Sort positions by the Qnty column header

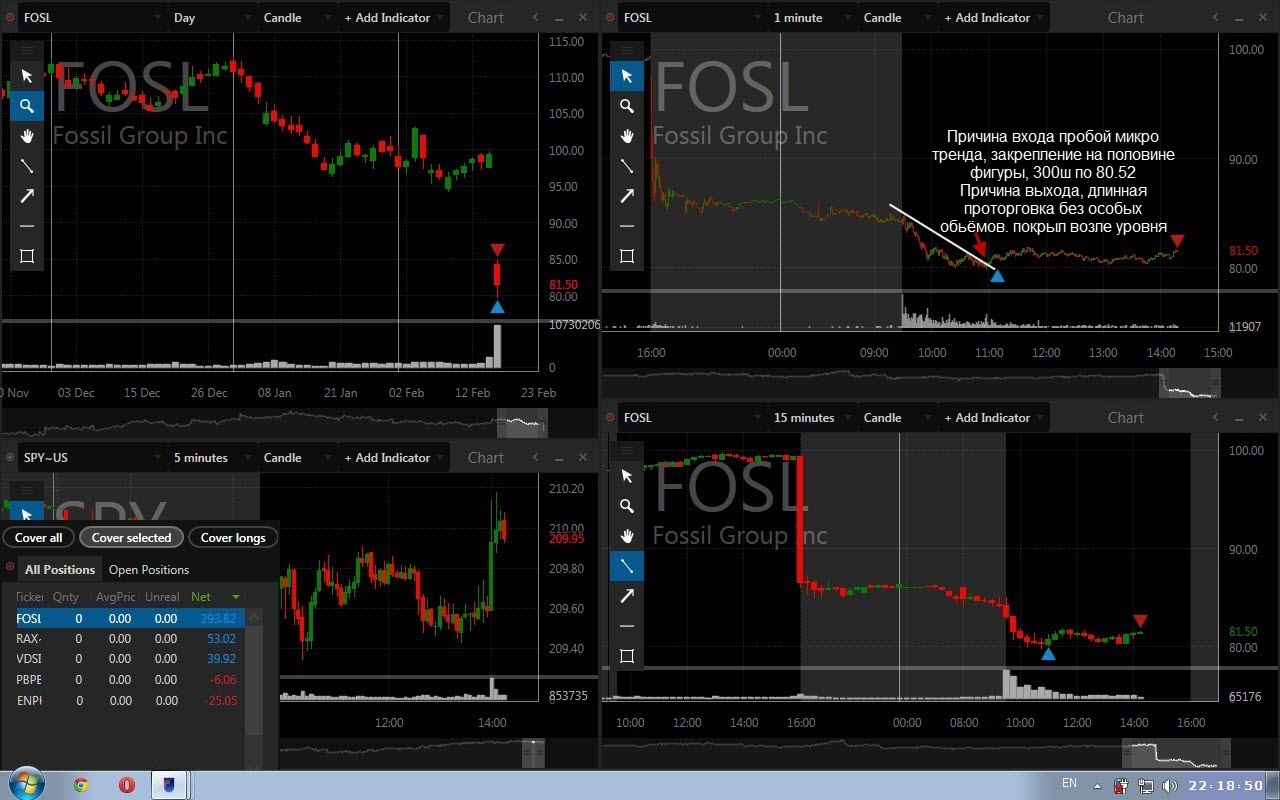point(66,596)
